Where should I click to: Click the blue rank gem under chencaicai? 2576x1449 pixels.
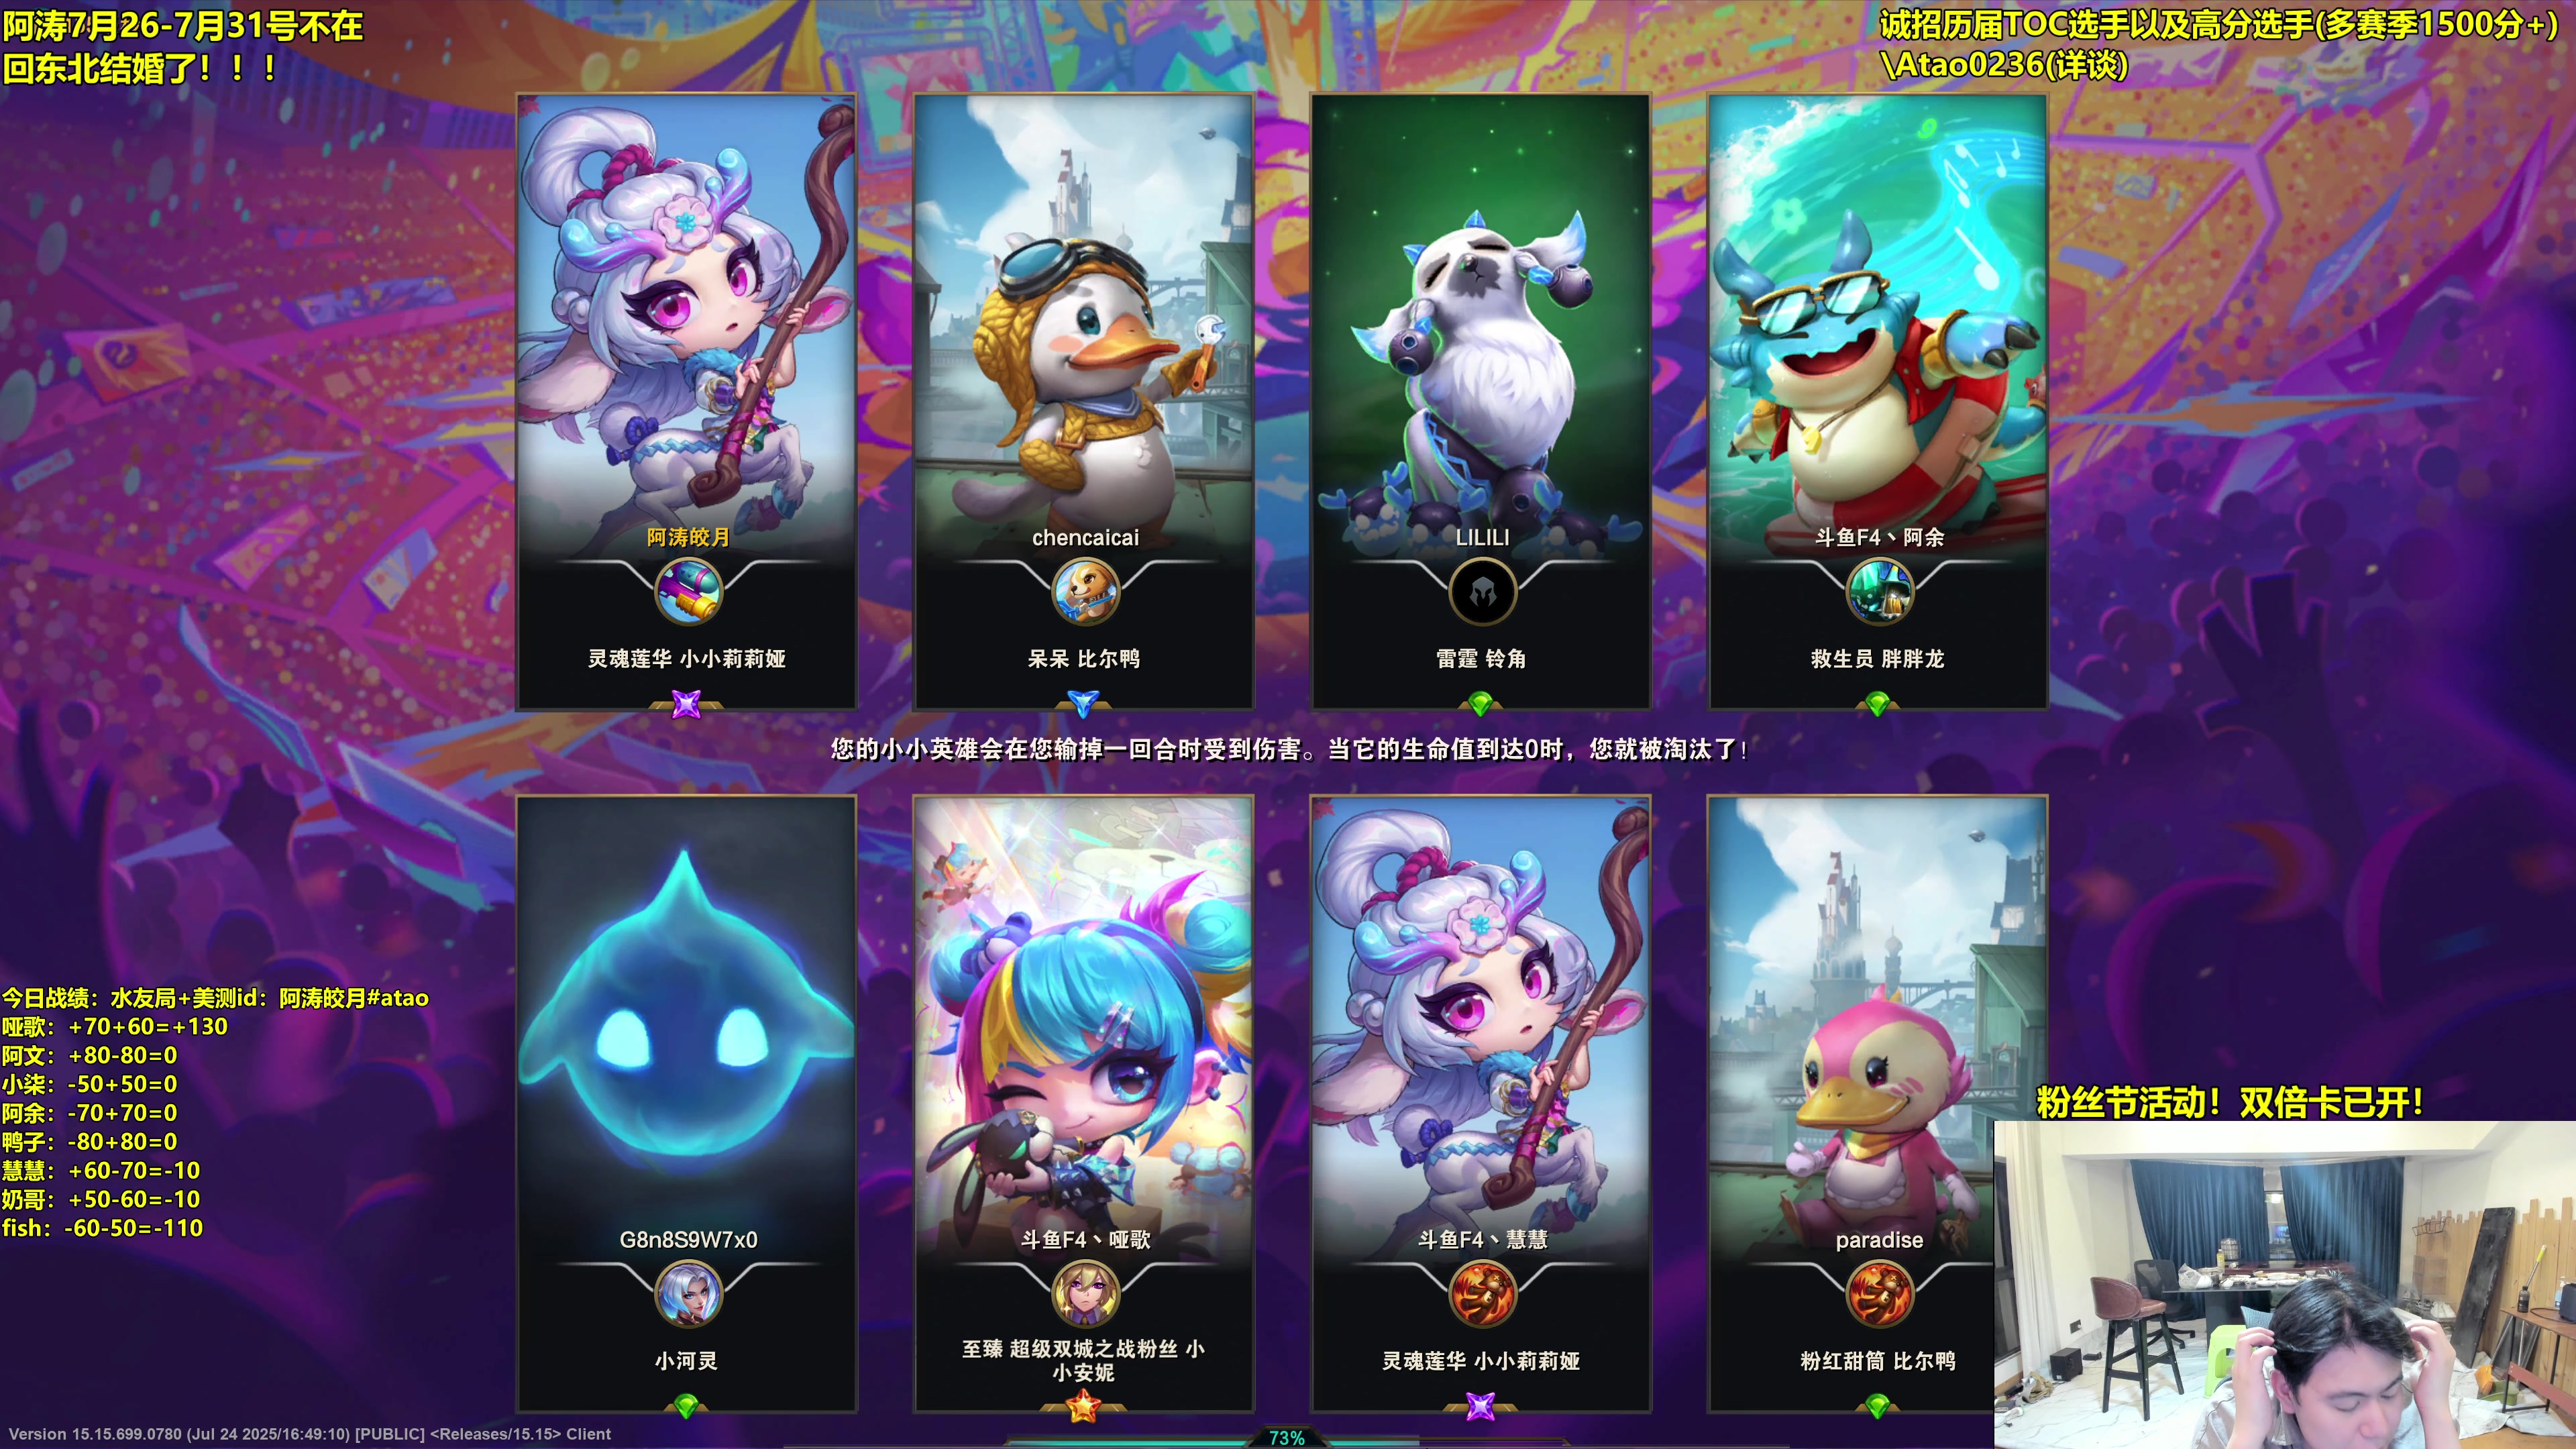click(1083, 705)
